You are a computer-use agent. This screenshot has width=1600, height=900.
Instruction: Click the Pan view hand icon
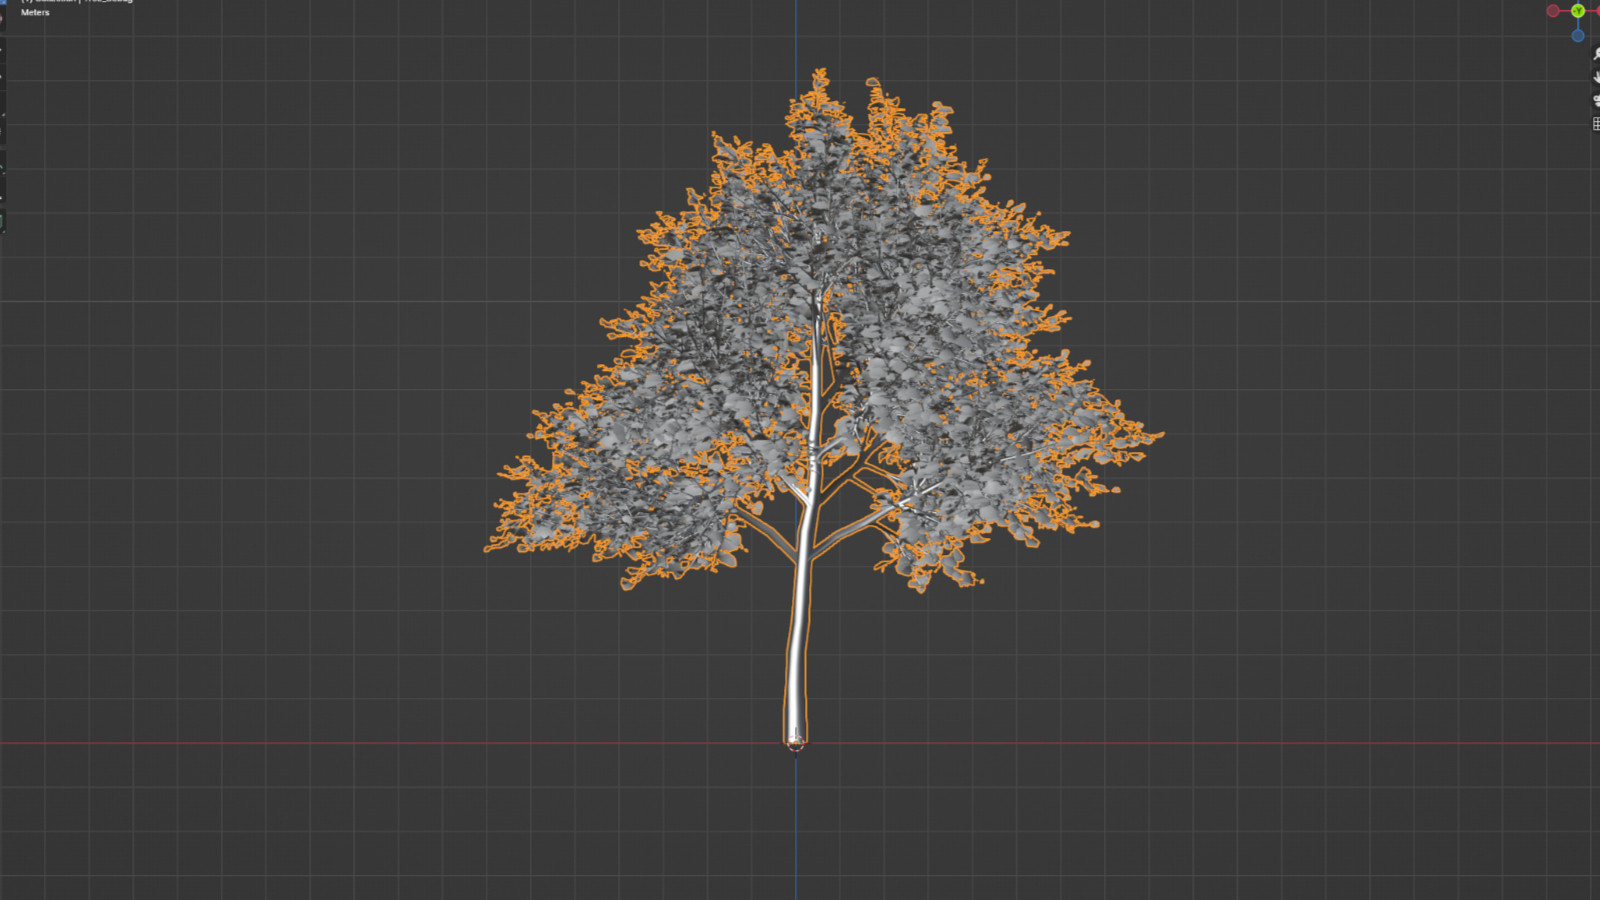pyautogui.click(x=1595, y=77)
